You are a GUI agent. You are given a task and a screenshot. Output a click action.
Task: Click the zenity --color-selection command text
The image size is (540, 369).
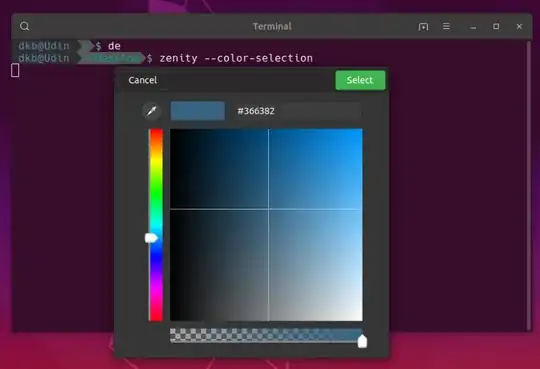pyautogui.click(x=236, y=58)
